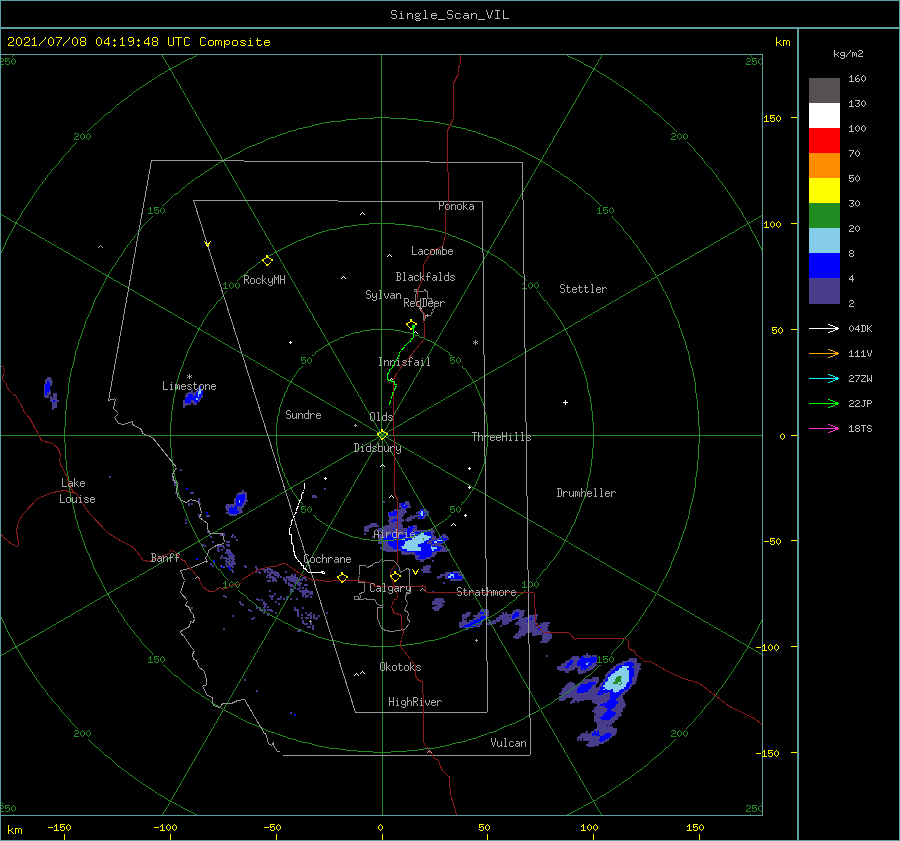Click the light-blue storm cell near Airdrie

pos(418,542)
